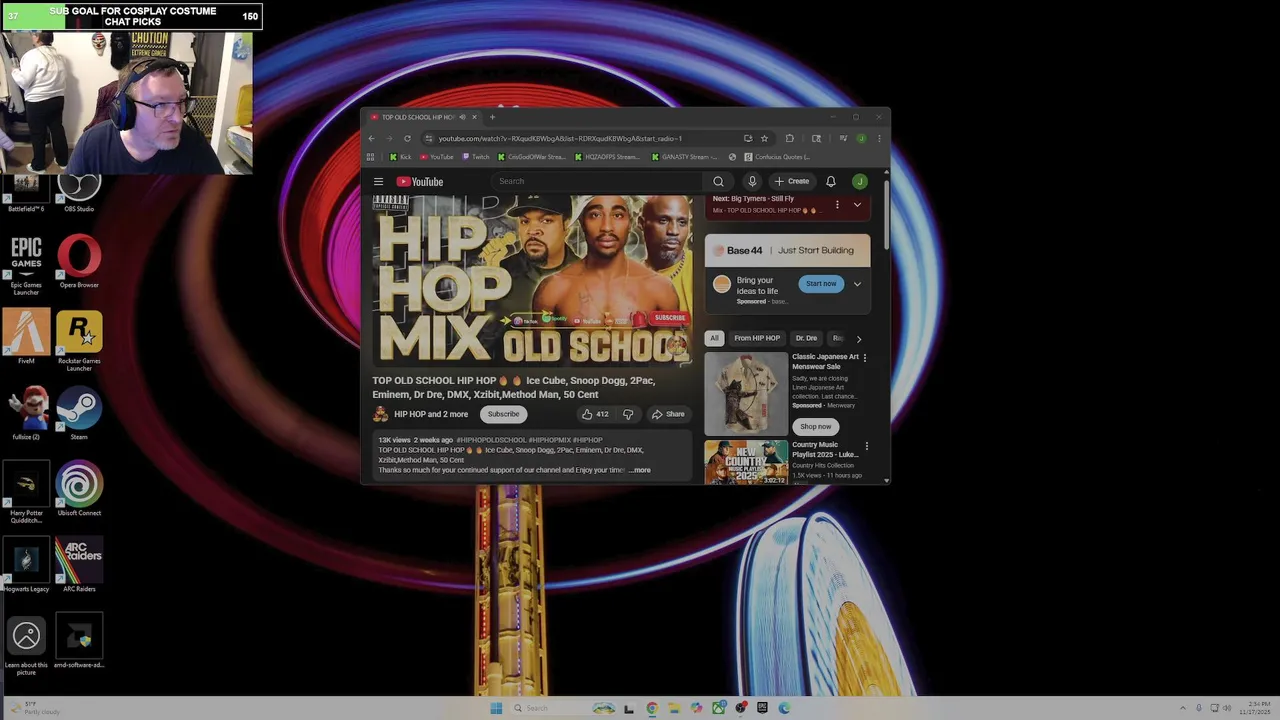View site information icon in address bar
The height and width of the screenshot is (720, 1280).
[x=429, y=138]
